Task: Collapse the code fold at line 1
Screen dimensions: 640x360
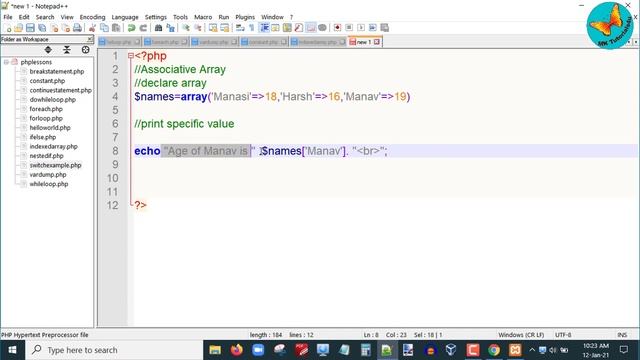Action: 130,56
